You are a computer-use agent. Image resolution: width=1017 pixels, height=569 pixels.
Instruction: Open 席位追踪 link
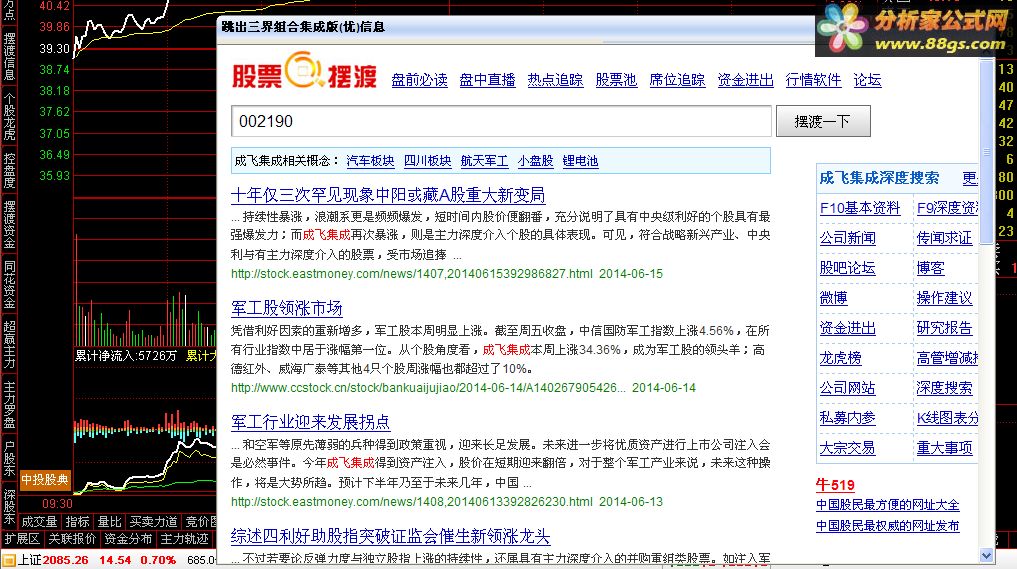(677, 80)
